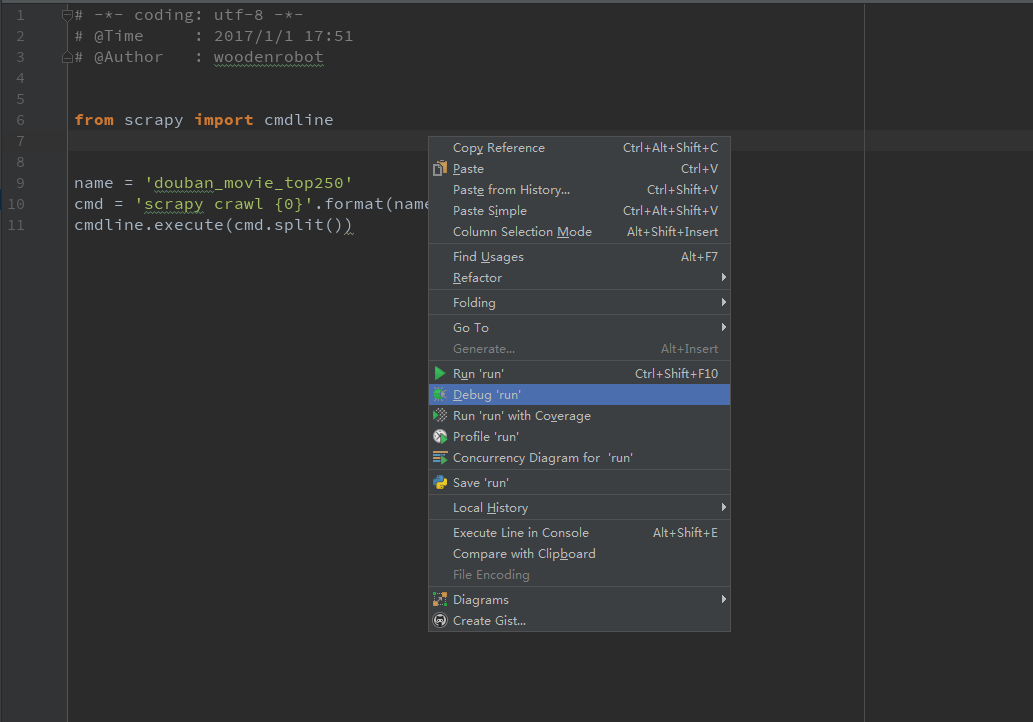The width and height of the screenshot is (1033, 722).
Task: Choose Copy Reference from the context menu
Action: click(499, 148)
